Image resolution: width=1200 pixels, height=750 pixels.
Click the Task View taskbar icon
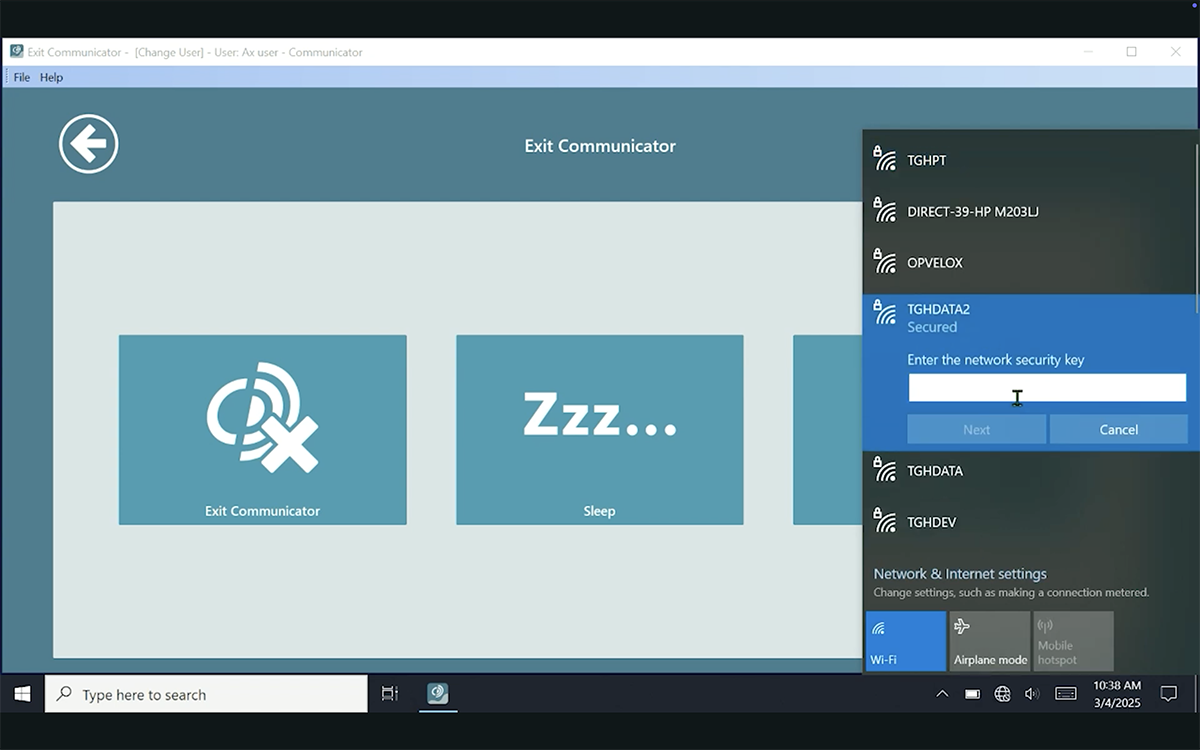click(x=390, y=694)
